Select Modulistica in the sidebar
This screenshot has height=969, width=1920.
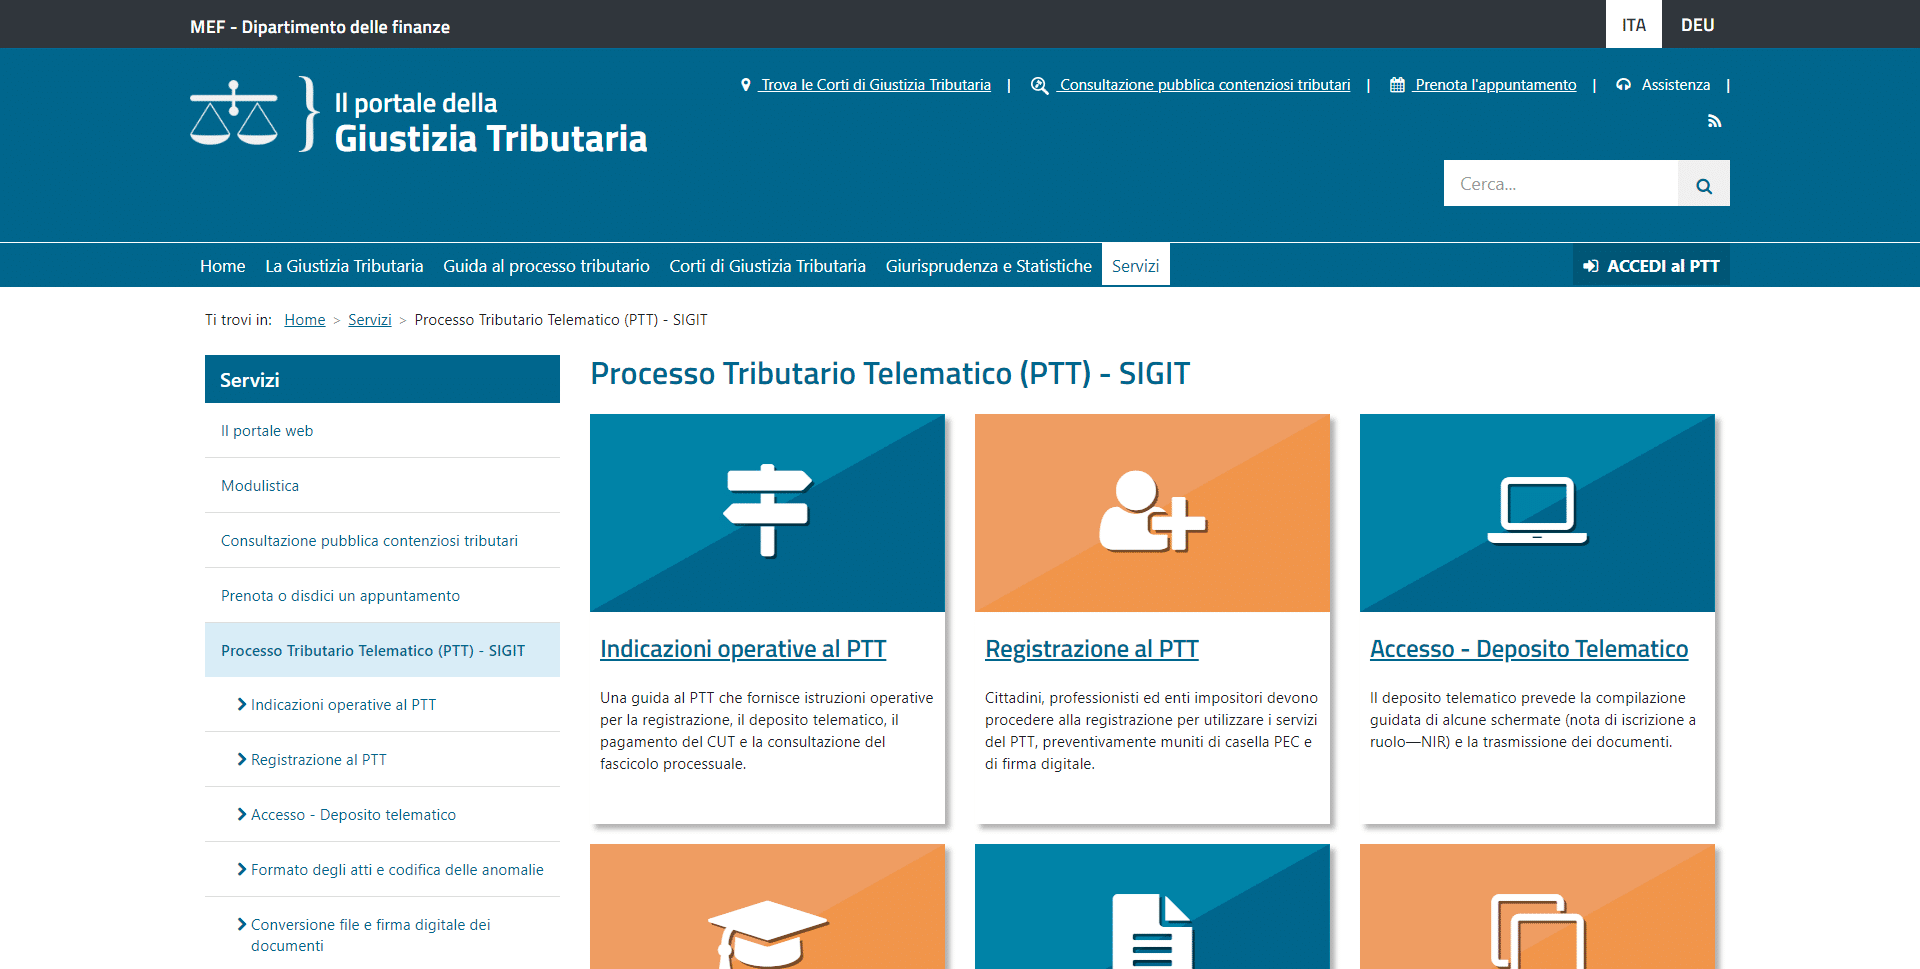pos(260,486)
